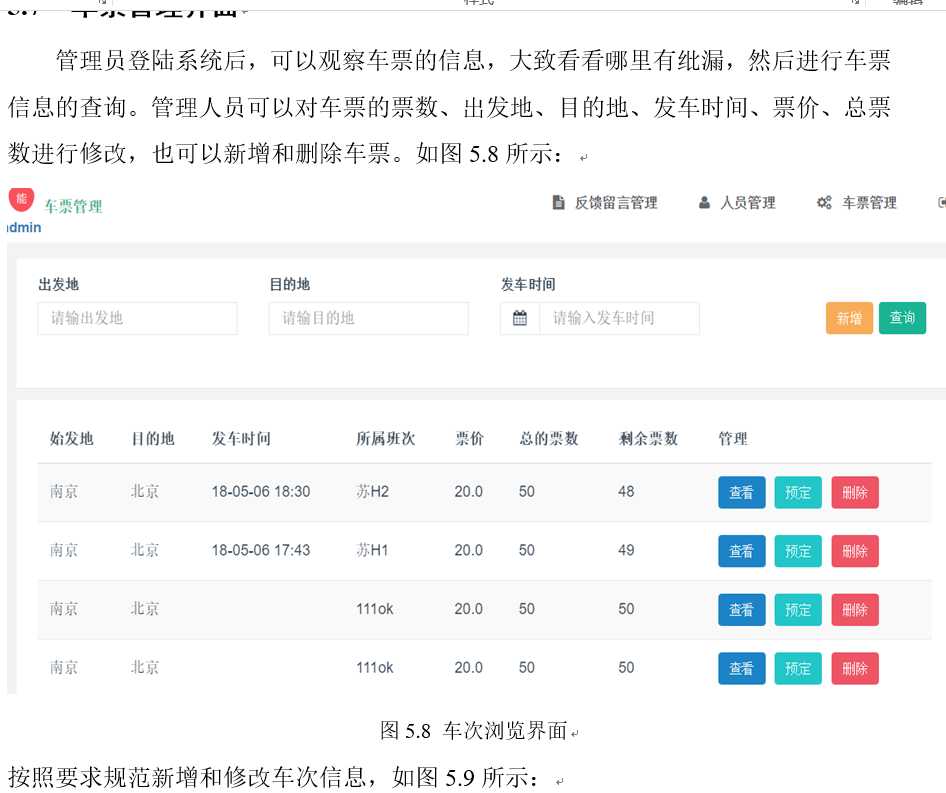Viewport: 946px width, 793px height.
Task: Click the person icon next to 人员管理
Action: [x=705, y=203]
